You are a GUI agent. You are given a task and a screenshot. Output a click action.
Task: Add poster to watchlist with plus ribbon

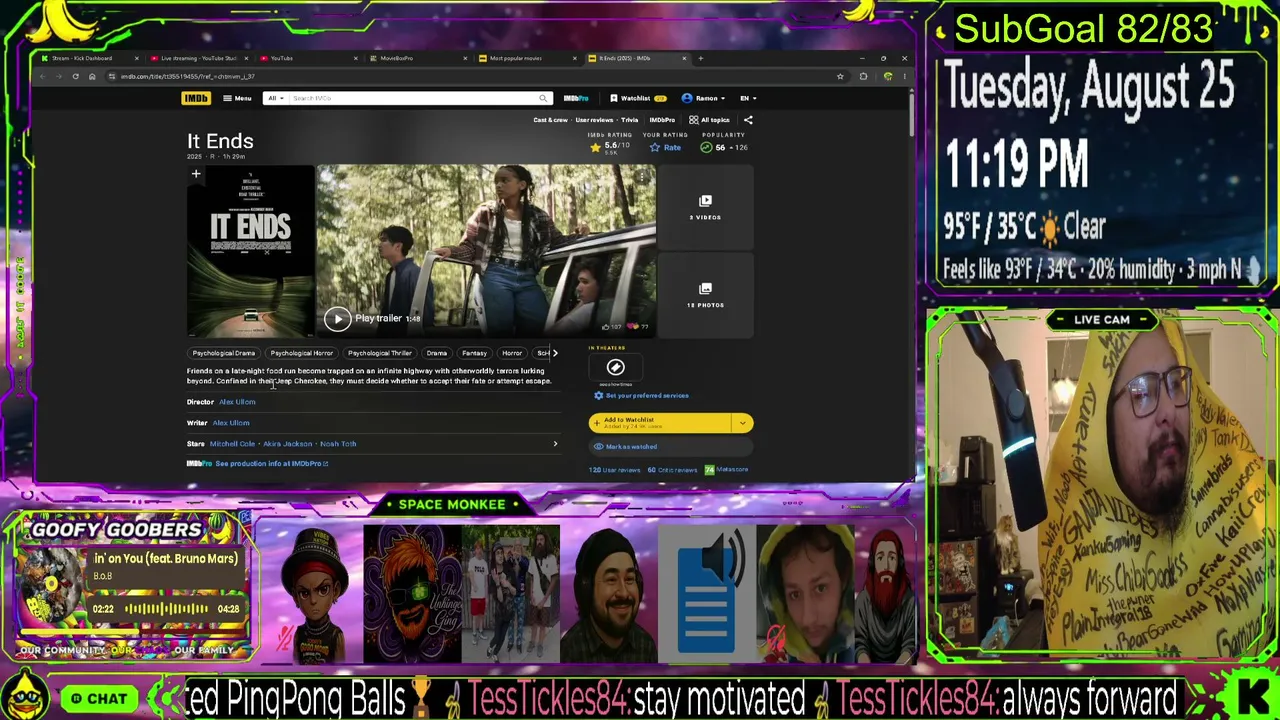[196, 175]
